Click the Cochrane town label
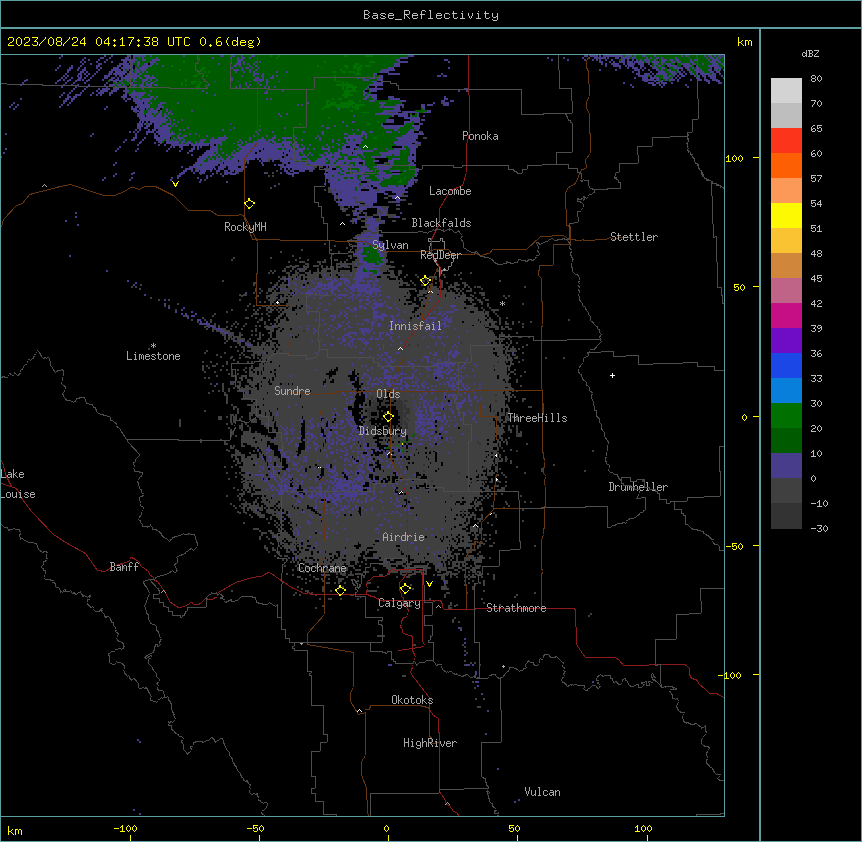 tap(322, 568)
